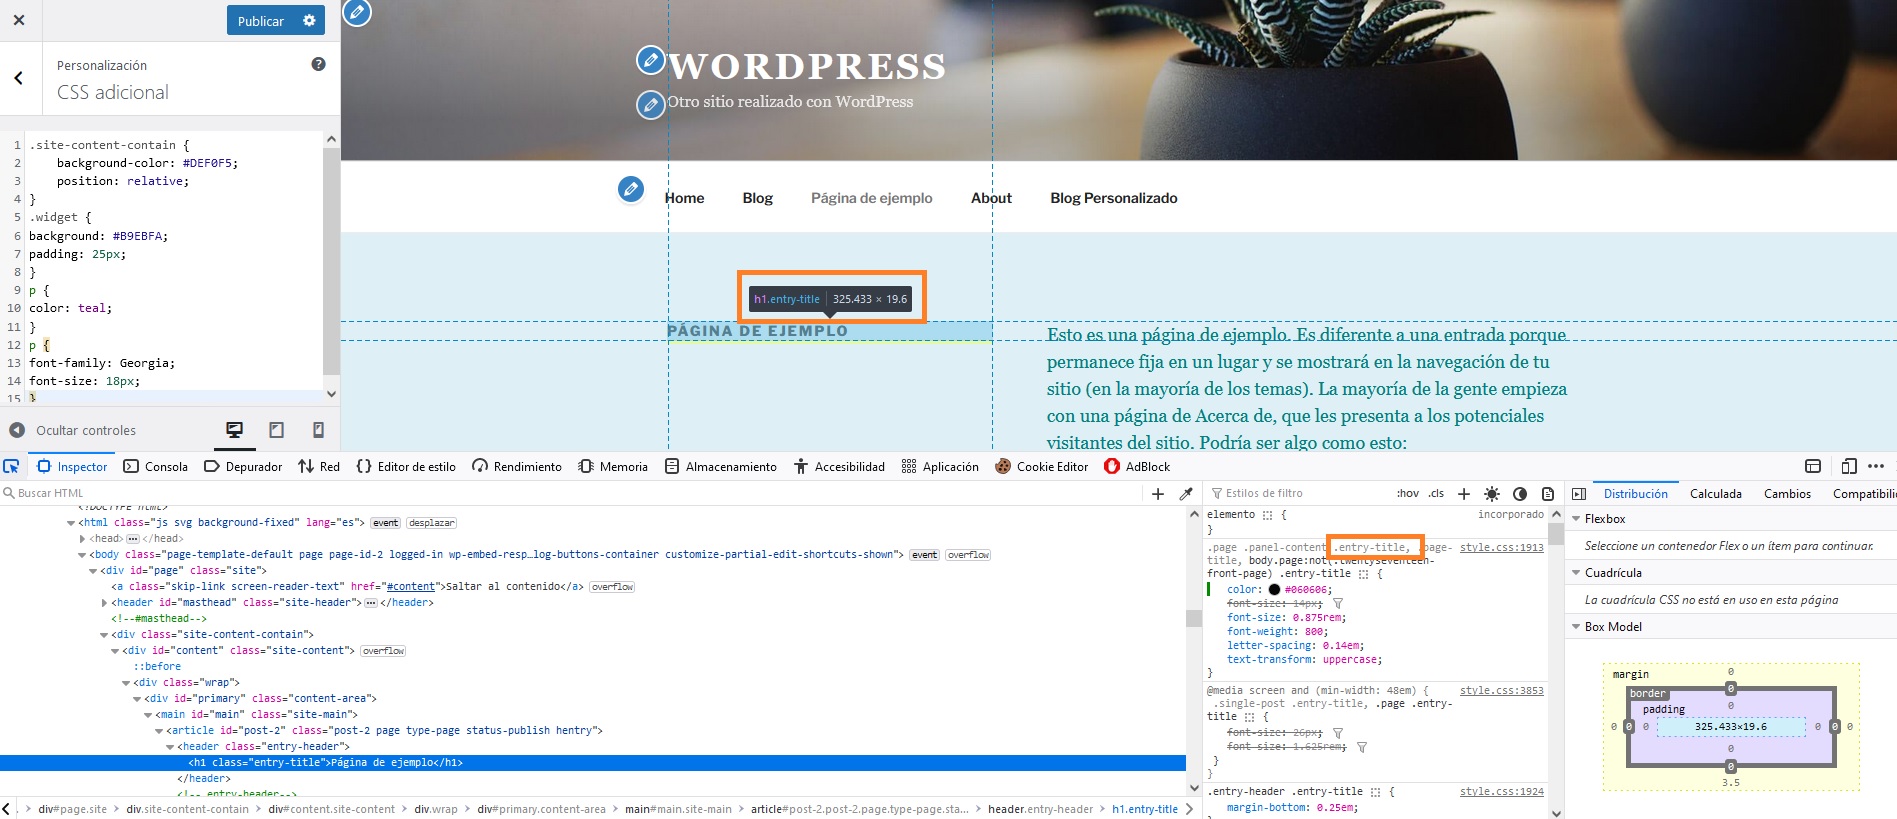This screenshot has height=819, width=1897.
Task: Click the help question mark icon
Action: point(318,64)
